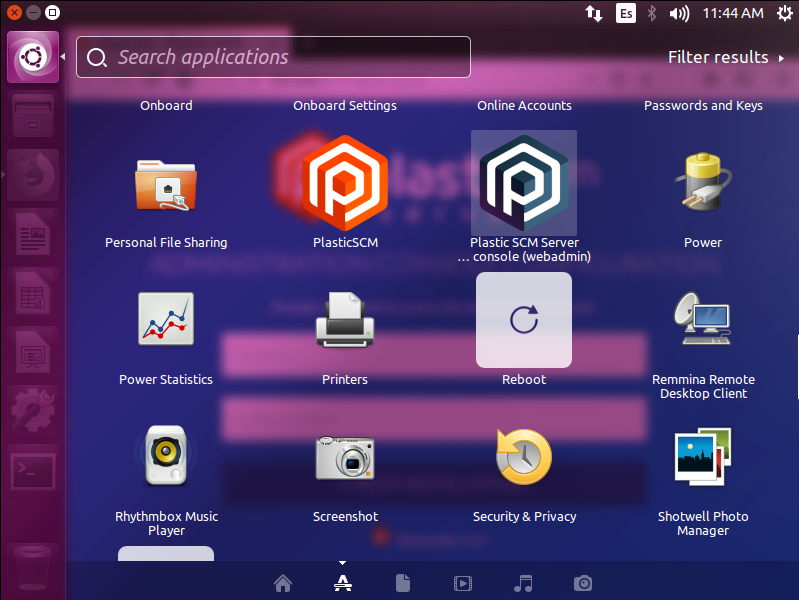Launch the orange PlasticSCM application
799x600 pixels.
(345, 182)
